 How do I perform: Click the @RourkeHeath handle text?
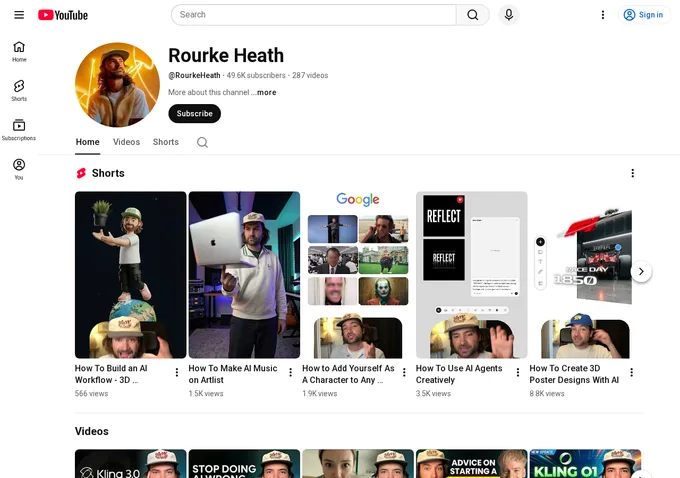[x=194, y=75]
